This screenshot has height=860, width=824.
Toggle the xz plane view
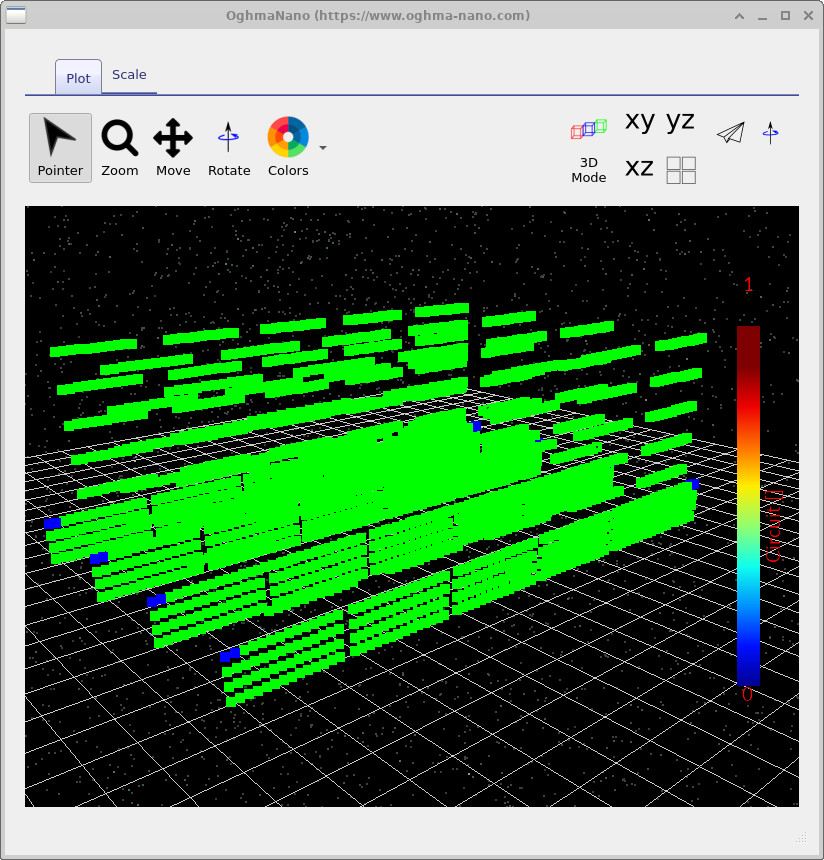click(x=639, y=169)
